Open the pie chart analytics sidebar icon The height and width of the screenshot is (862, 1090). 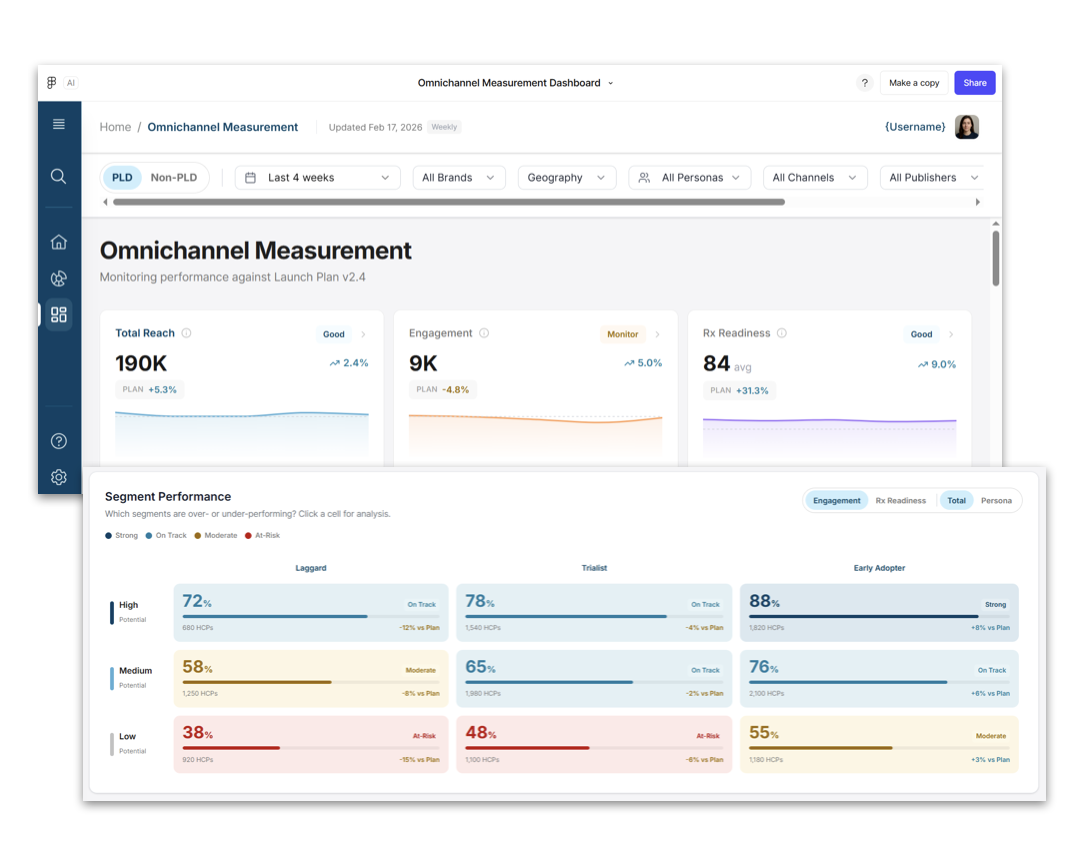59,279
